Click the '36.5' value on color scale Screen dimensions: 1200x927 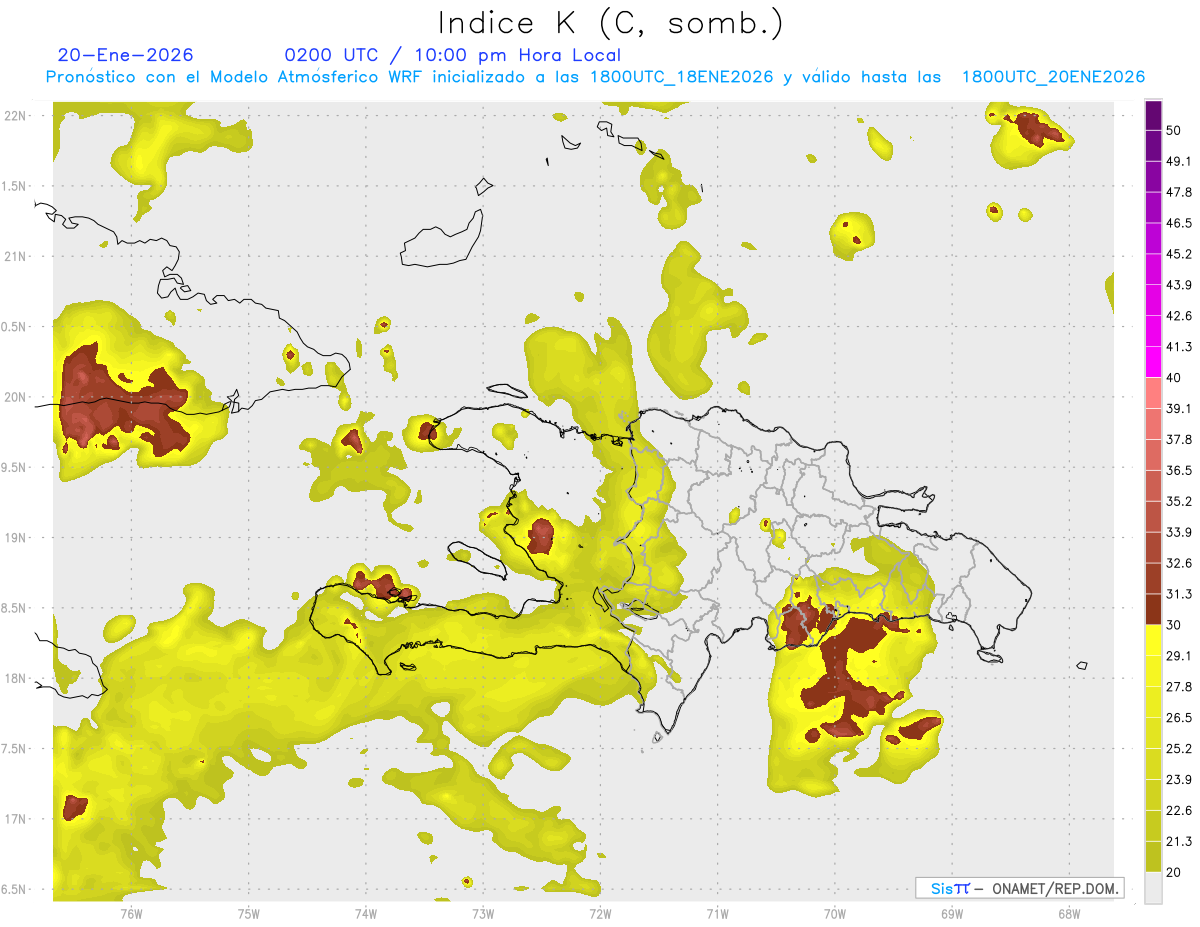pyautogui.click(x=1179, y=470)
